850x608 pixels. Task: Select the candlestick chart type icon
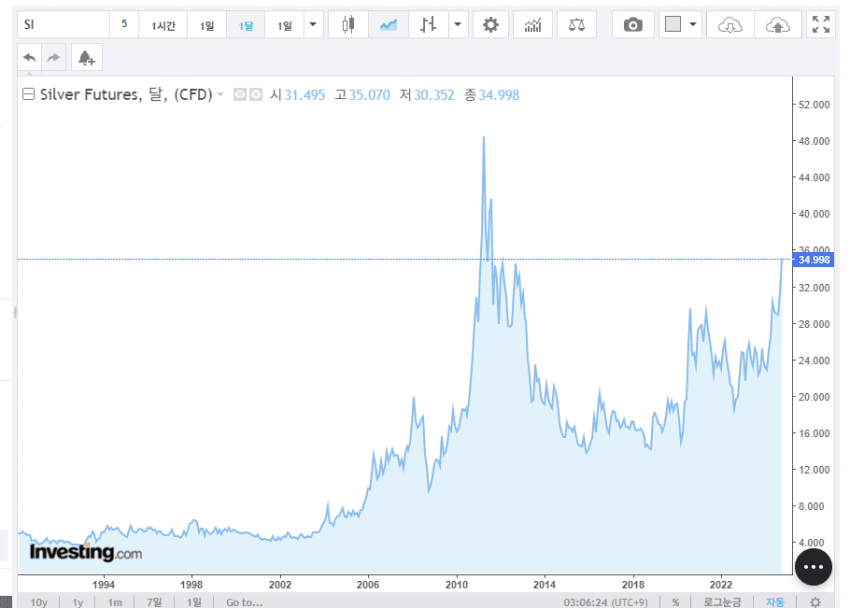348,25
